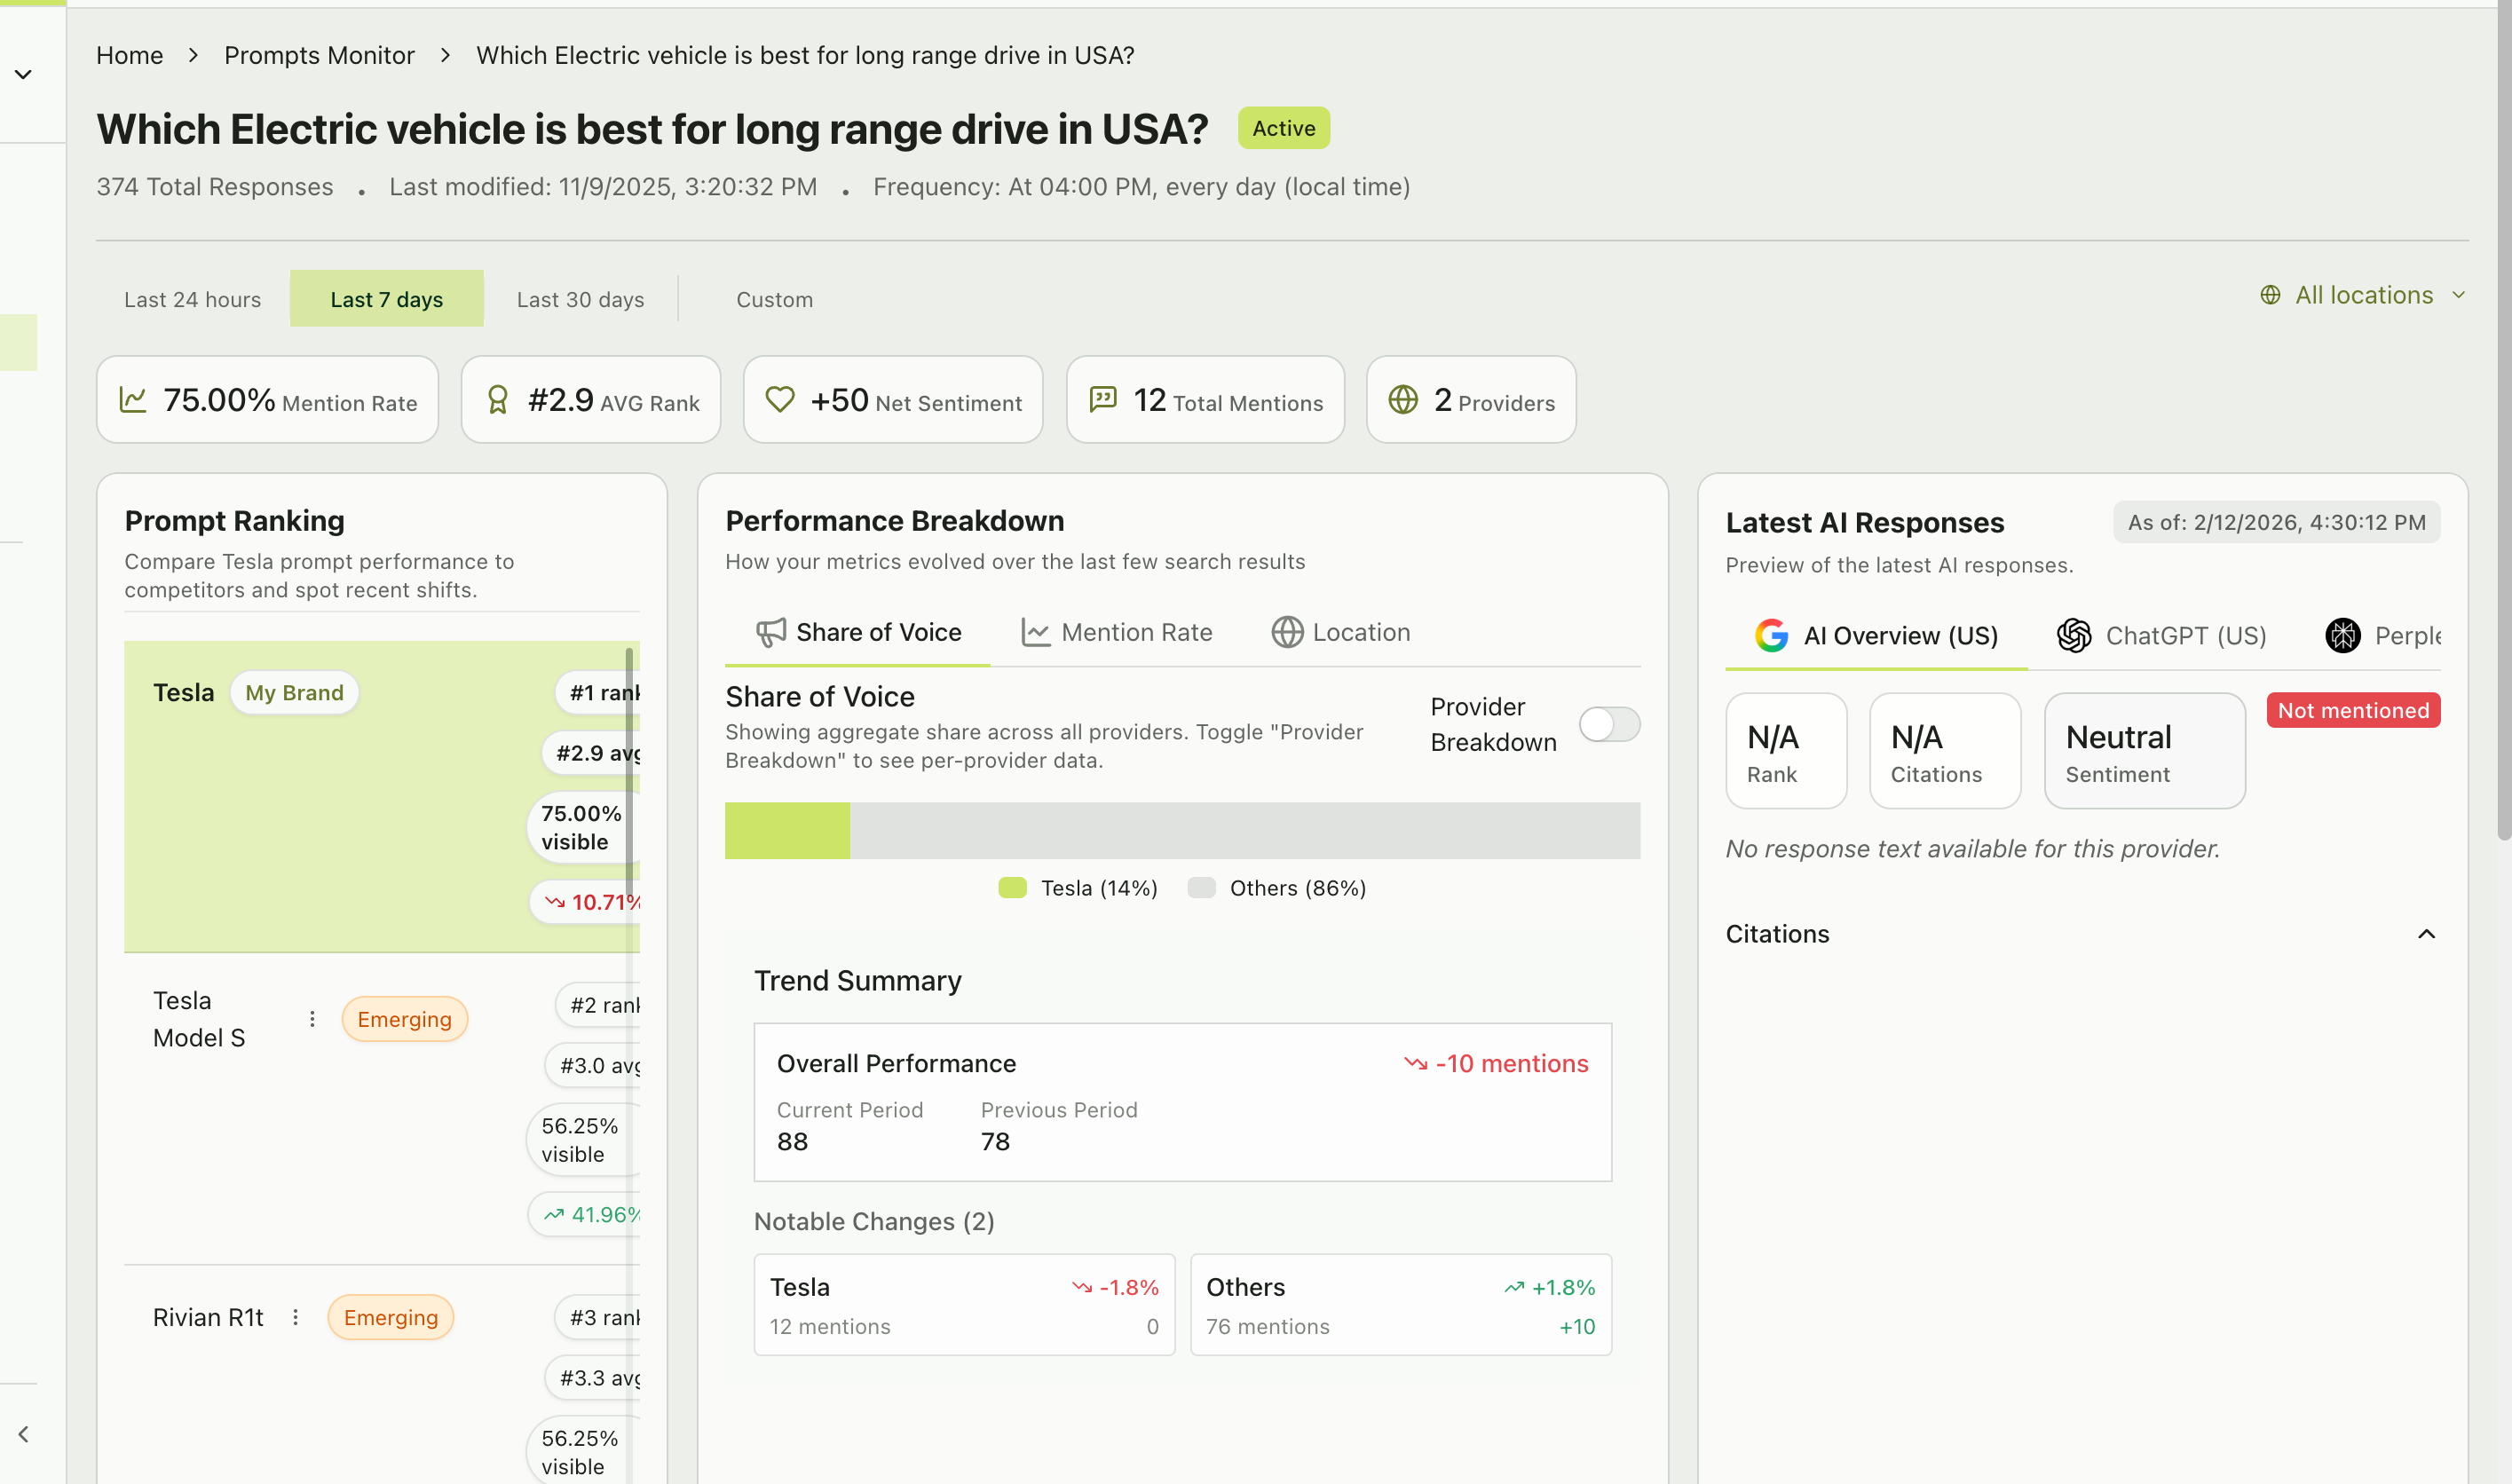The image size is (2512, 1484).
Task: Click the green Tesla legend swatch
Action: (x=1013, y=887)
